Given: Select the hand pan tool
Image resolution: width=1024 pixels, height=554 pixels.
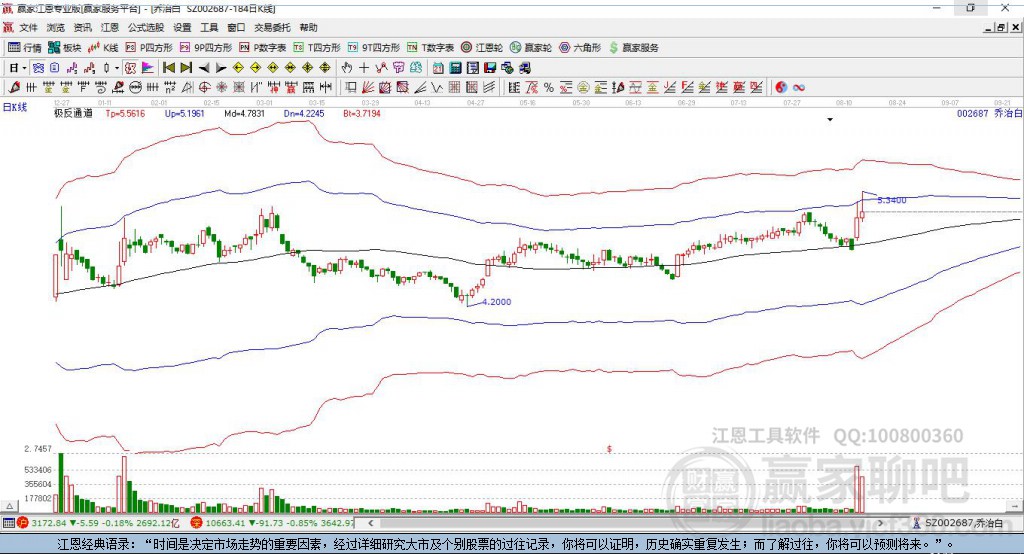Looking at the screenshot, I should 346,68.
